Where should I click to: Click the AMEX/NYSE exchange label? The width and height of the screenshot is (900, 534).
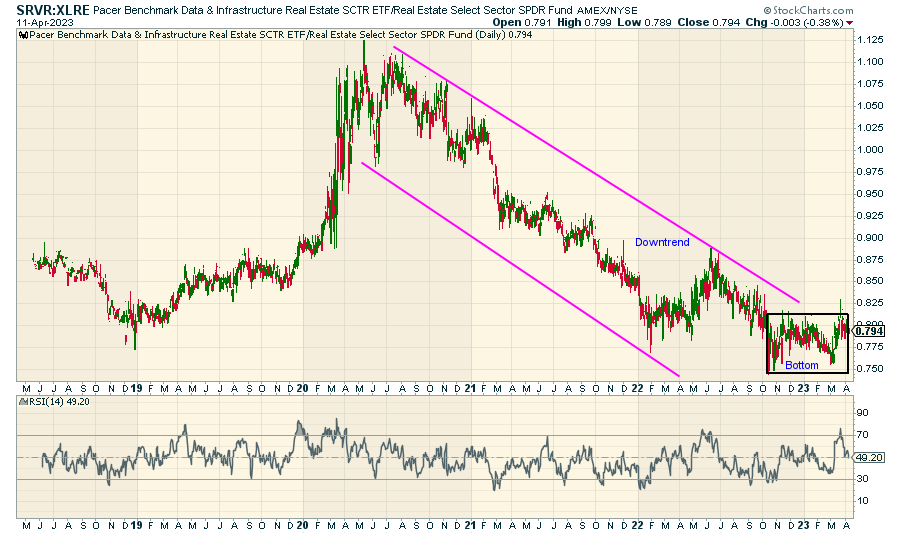(x=607, y=10)
